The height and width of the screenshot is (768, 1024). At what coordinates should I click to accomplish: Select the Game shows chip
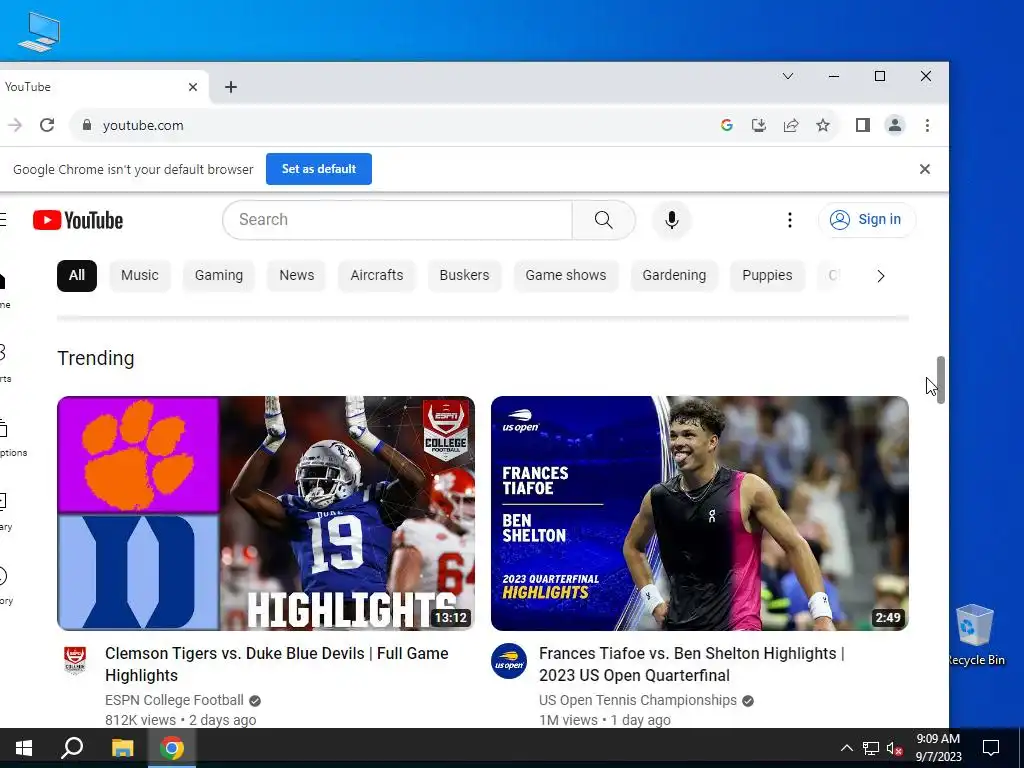[x=566, y=276]
